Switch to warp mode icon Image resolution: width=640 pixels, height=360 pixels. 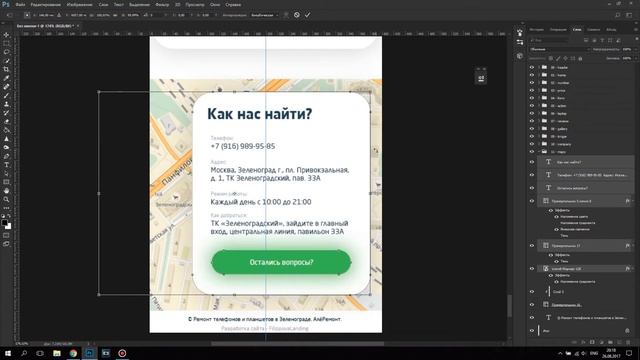[286, 15]
